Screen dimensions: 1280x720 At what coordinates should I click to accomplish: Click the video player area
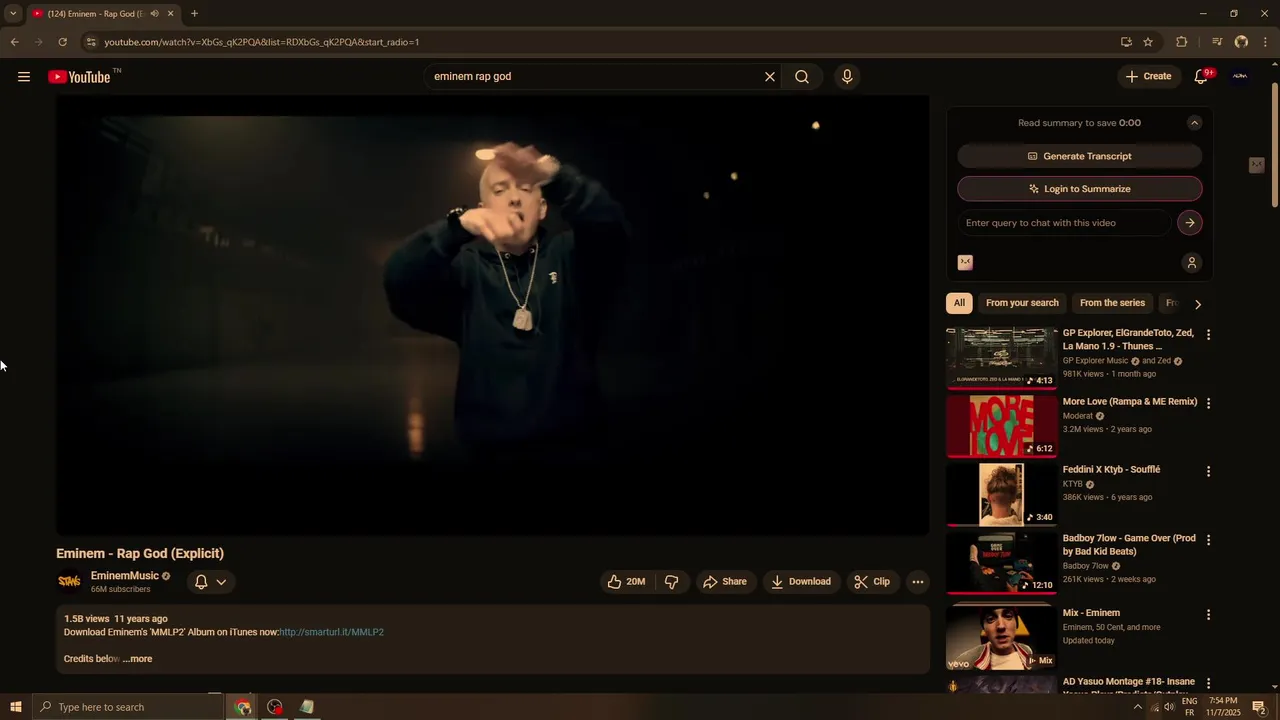(x=492, y=315)
